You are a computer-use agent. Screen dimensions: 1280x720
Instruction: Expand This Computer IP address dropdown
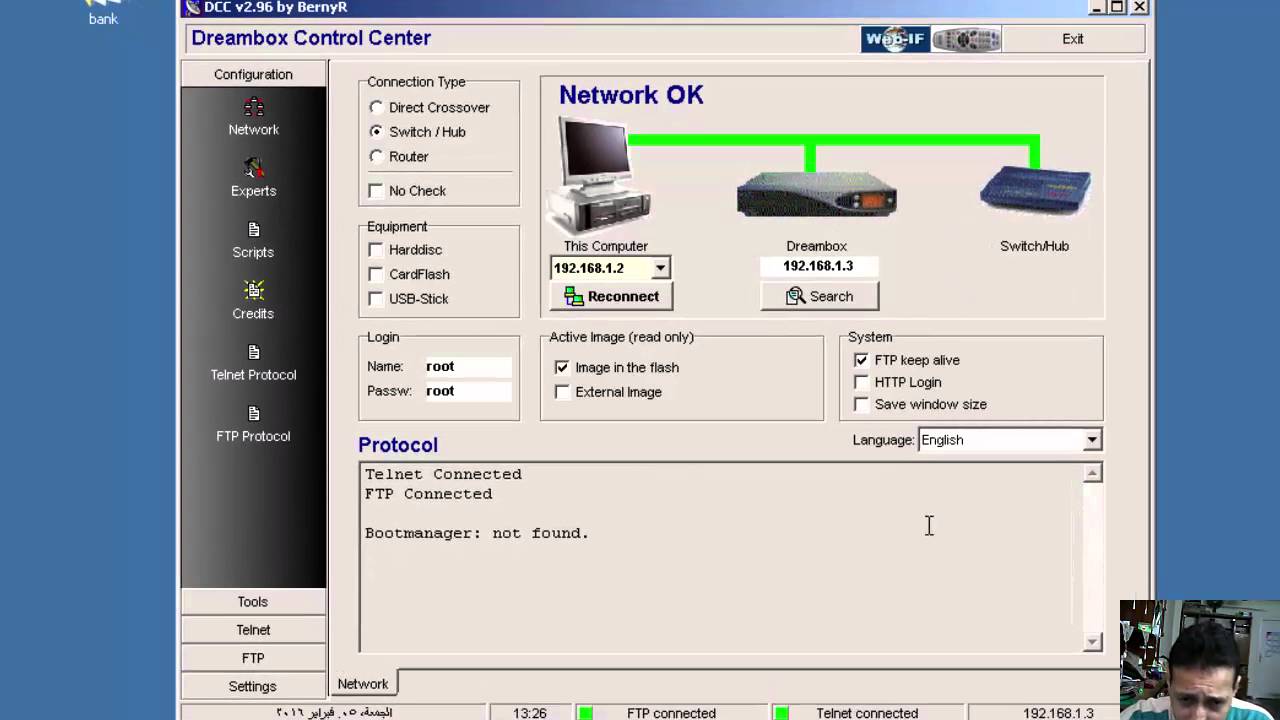(660, 268)
